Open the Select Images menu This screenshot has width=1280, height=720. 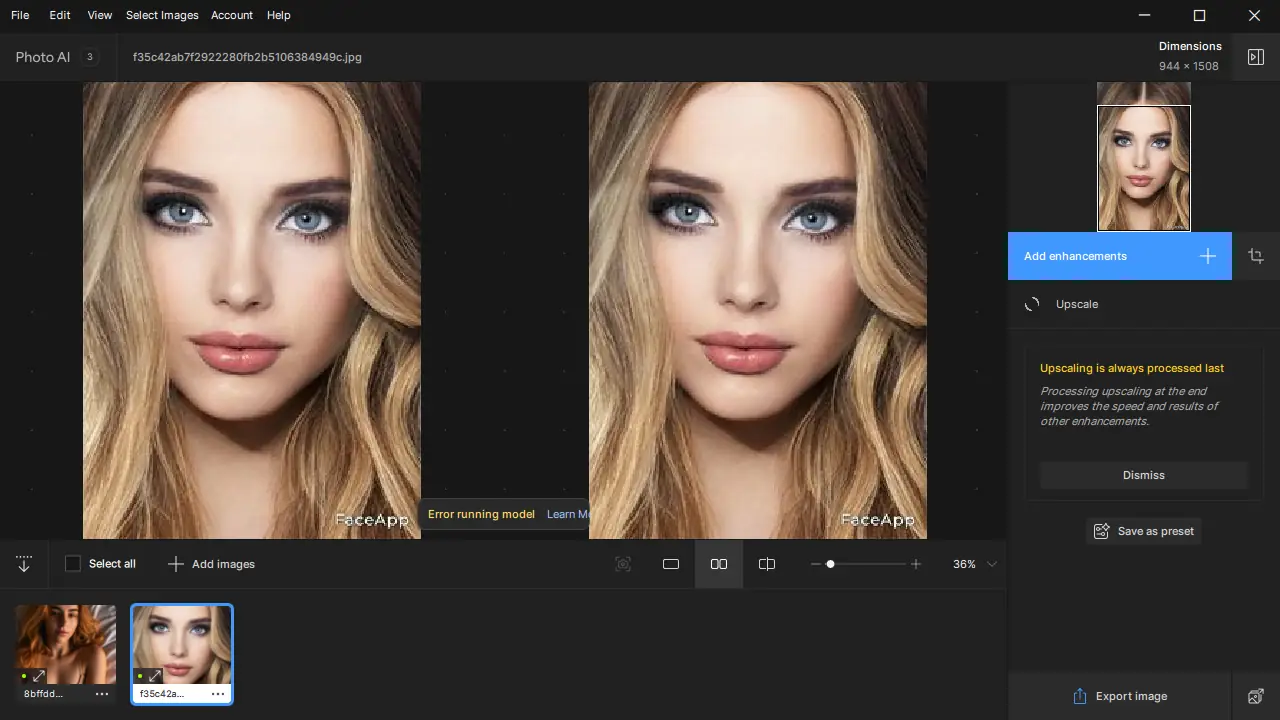click(x=162, y=15)
